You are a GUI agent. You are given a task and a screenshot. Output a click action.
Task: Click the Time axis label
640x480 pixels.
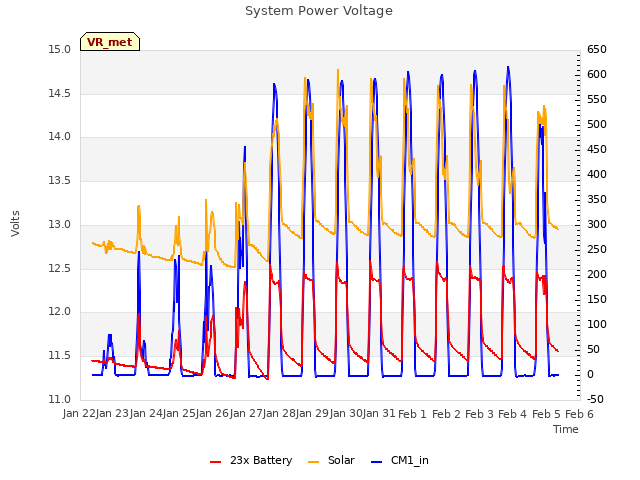(x=566, y=429)
